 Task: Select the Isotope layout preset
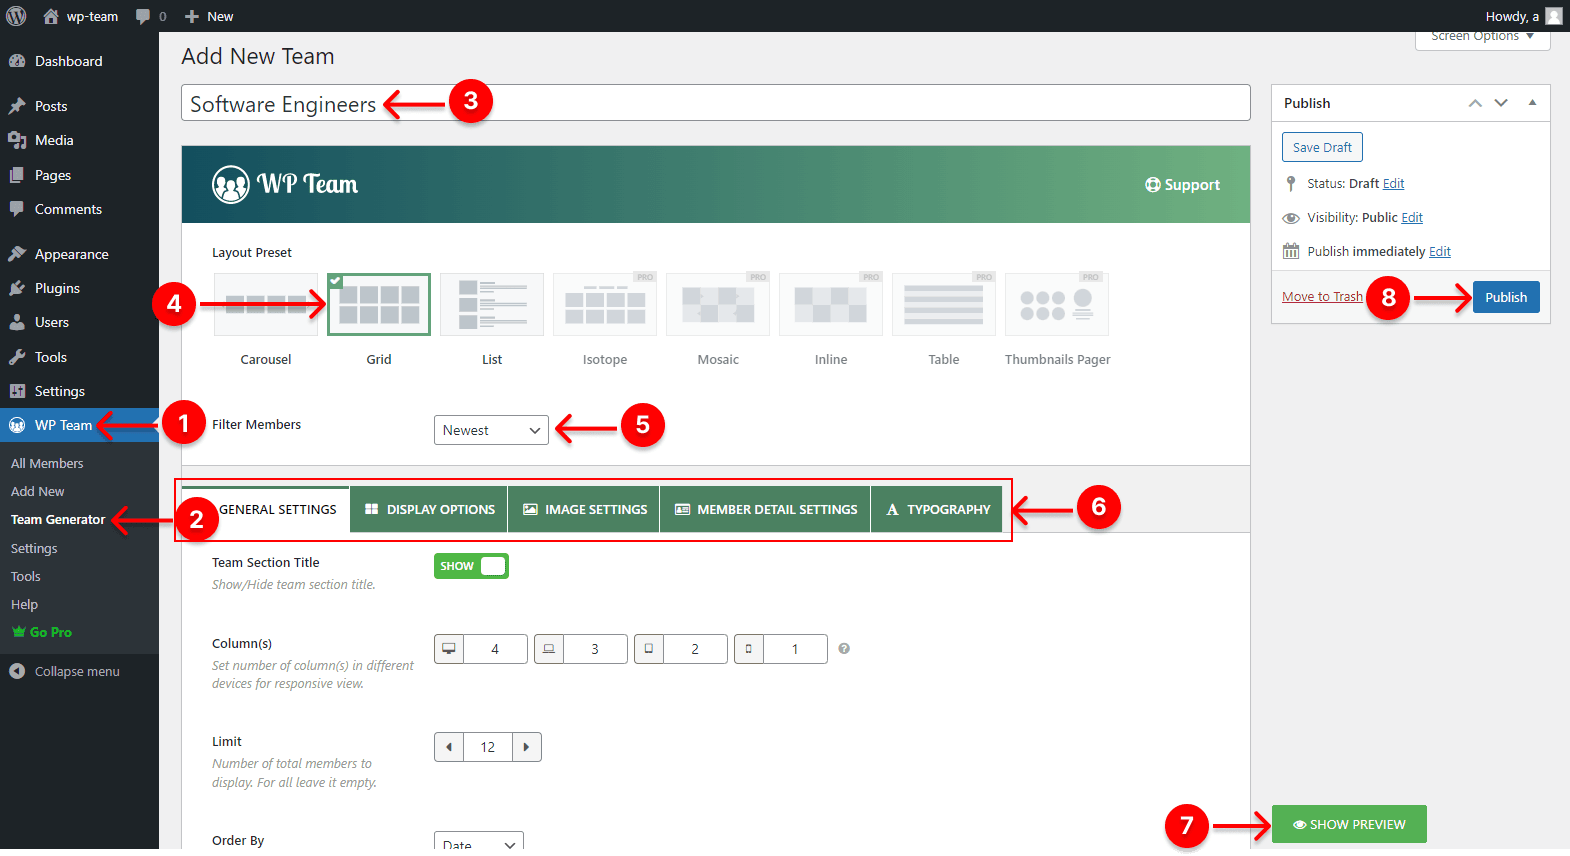point(605,304)
